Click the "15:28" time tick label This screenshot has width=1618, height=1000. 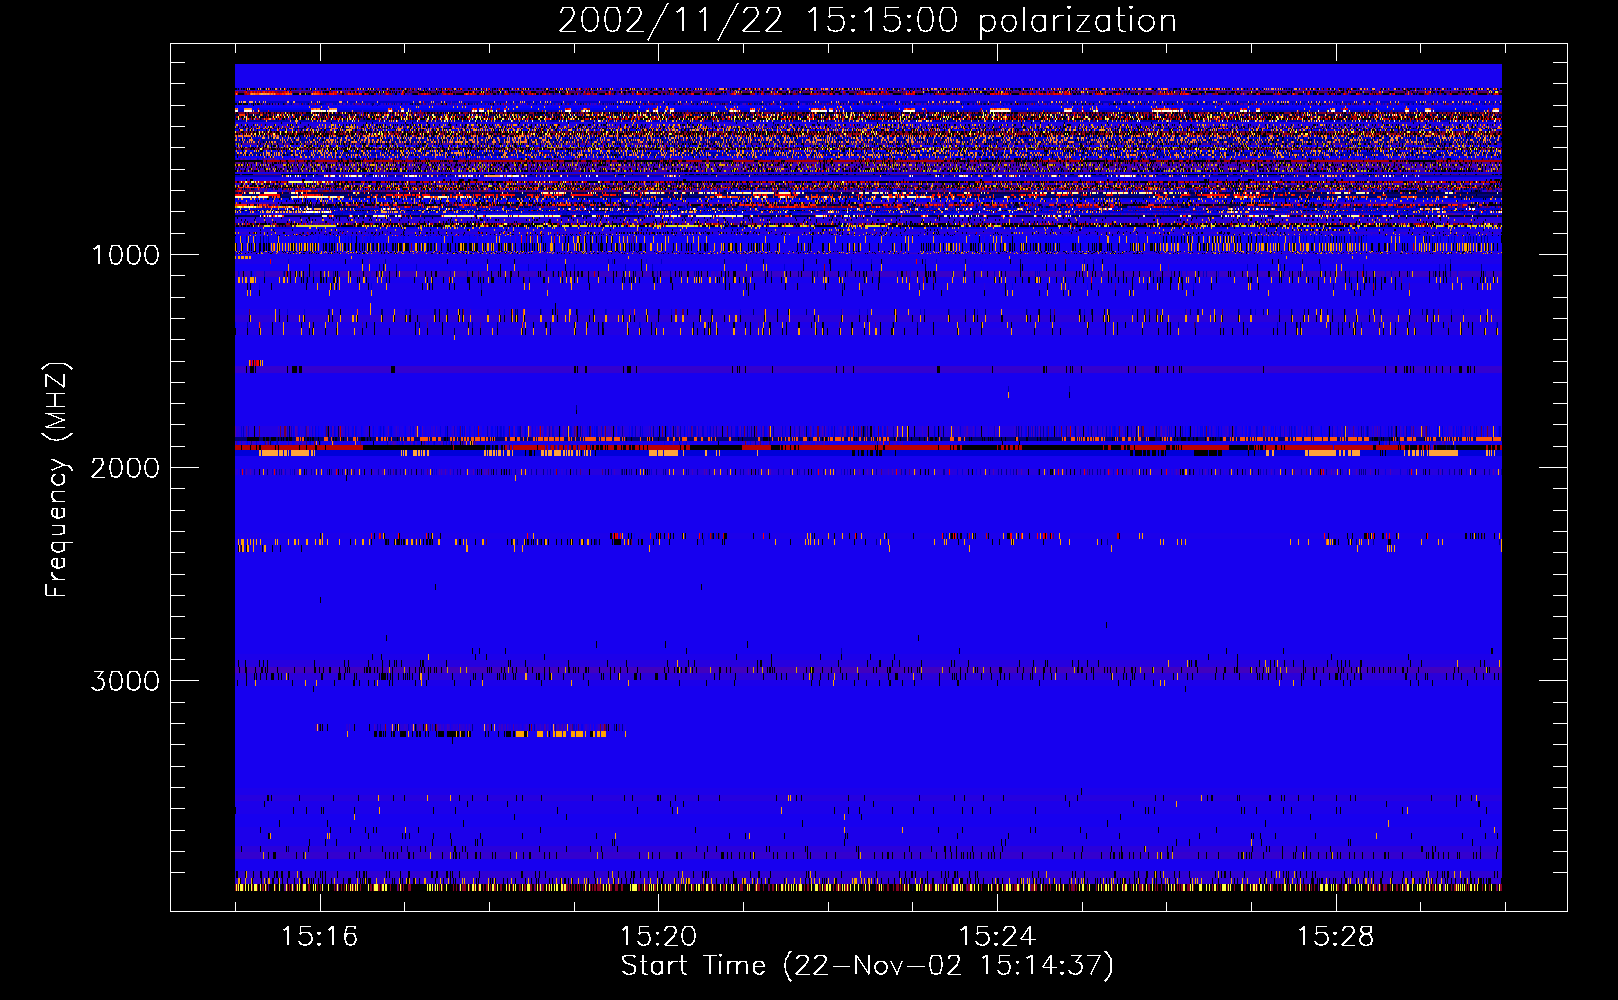[1336, 937]
